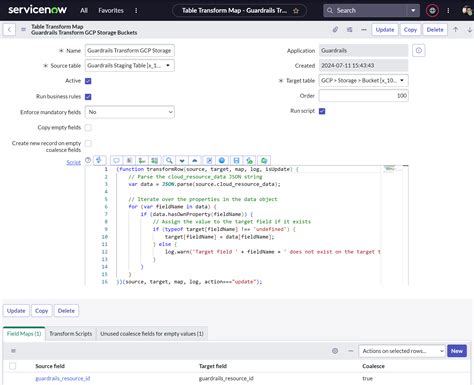The height and width of the screenshot is (385, 474).
Task: Click into the Name input field
Action: click(x=130, y=50)
